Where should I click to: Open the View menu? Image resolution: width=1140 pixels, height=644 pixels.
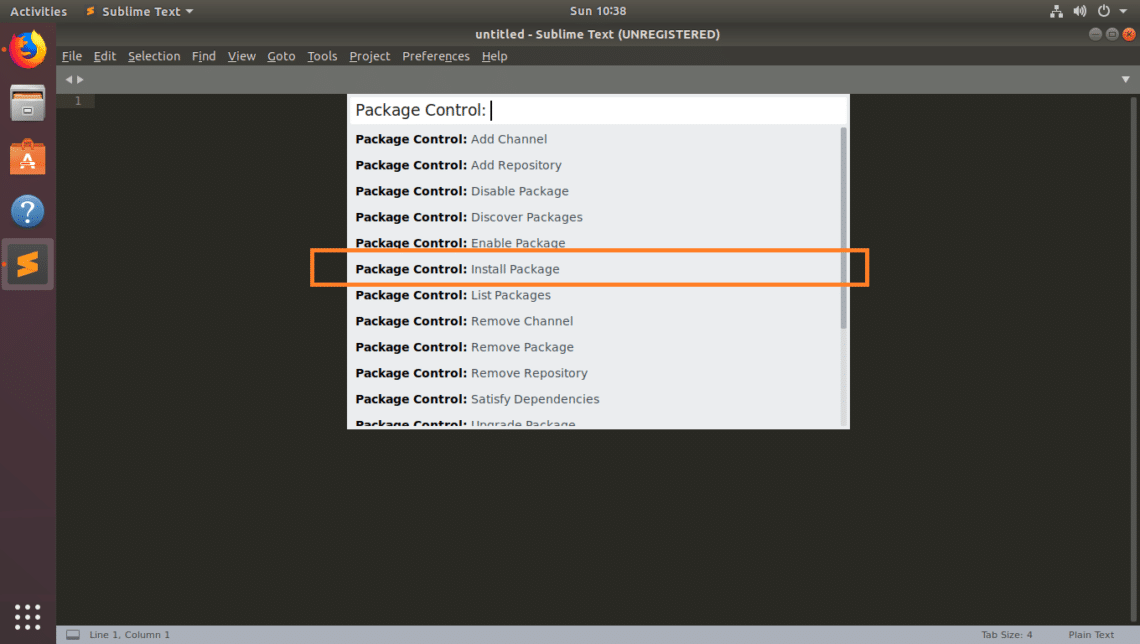[x=241, y=56]
